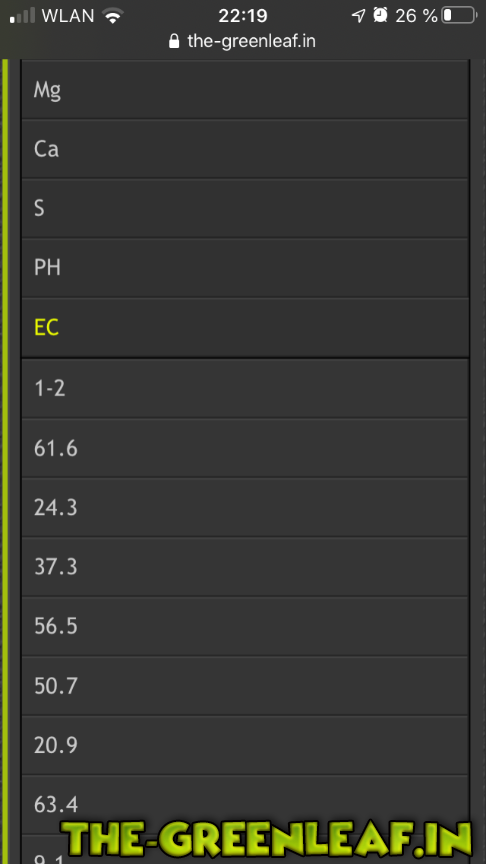This screenshot has width=486, height=864.
Task: Click the yellow EC header cell
Action: [x=245, y=328]
